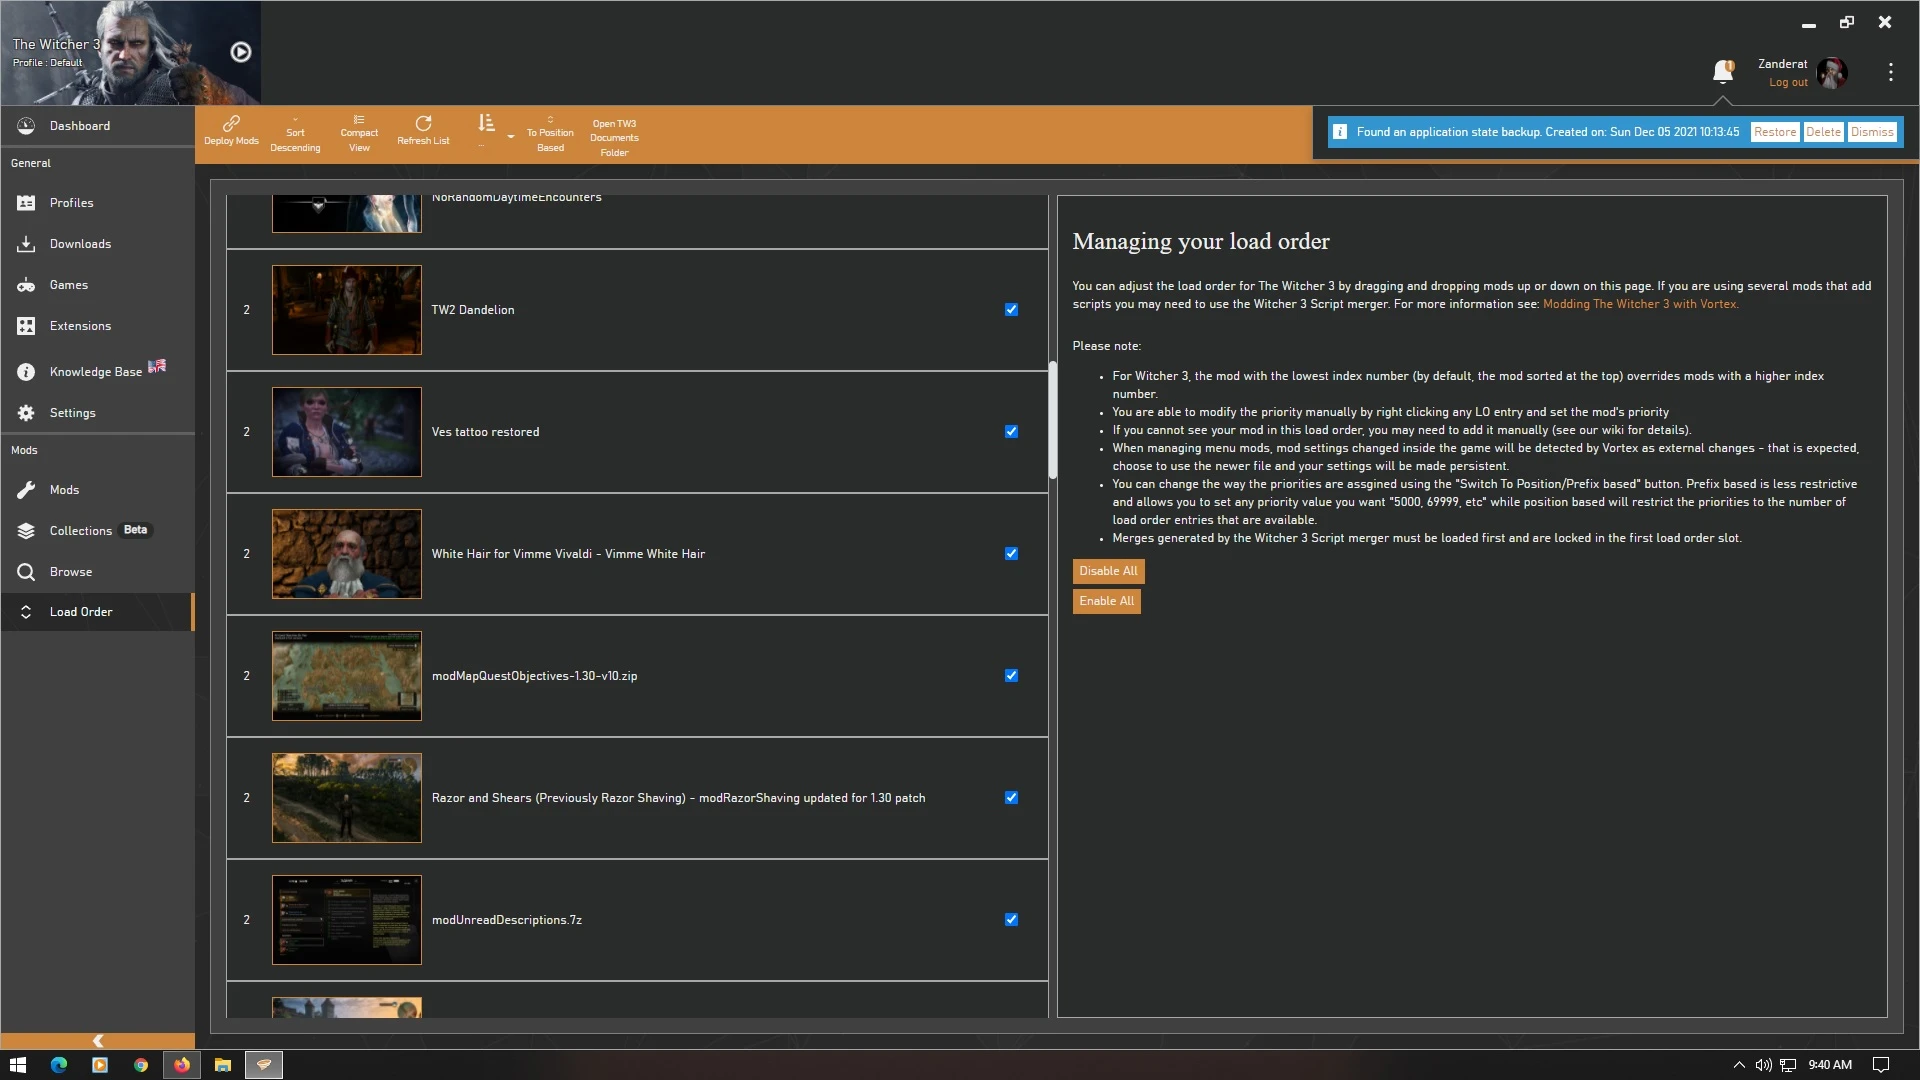Viewport: 1920px width, 1080px height.
Task: Collapse the Mods sidebar group
Action: click(24, 450)
